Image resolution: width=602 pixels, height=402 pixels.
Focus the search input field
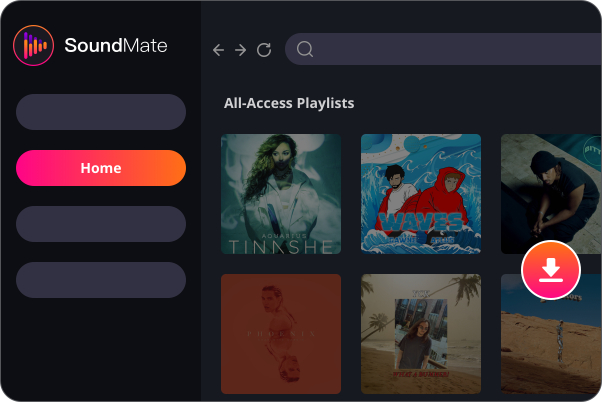450,50
